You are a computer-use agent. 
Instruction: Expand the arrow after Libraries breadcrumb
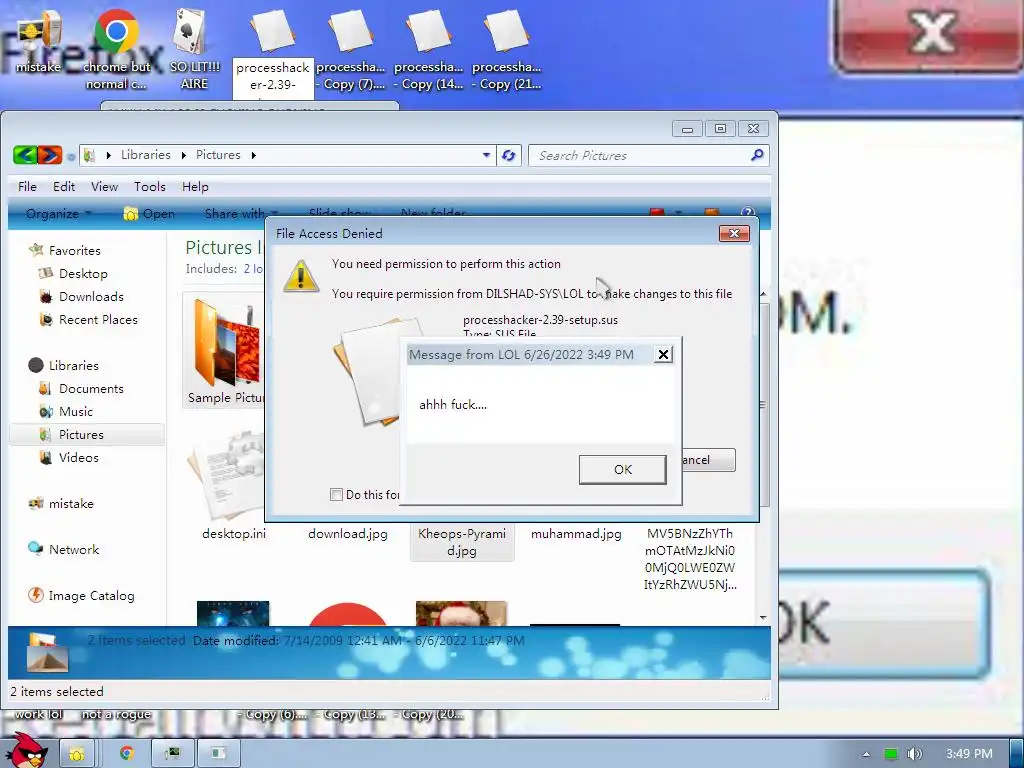[x=184, y=155]
